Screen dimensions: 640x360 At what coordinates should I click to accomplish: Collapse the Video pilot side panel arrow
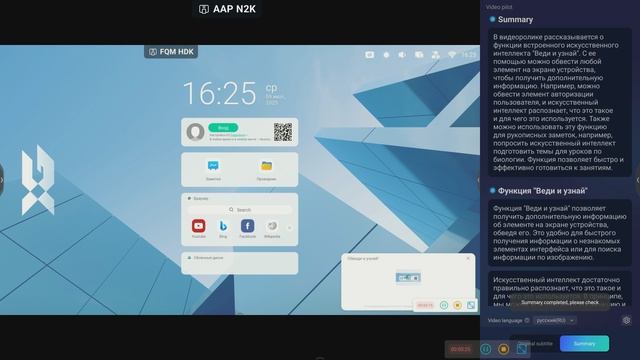(x=638, y=180)
